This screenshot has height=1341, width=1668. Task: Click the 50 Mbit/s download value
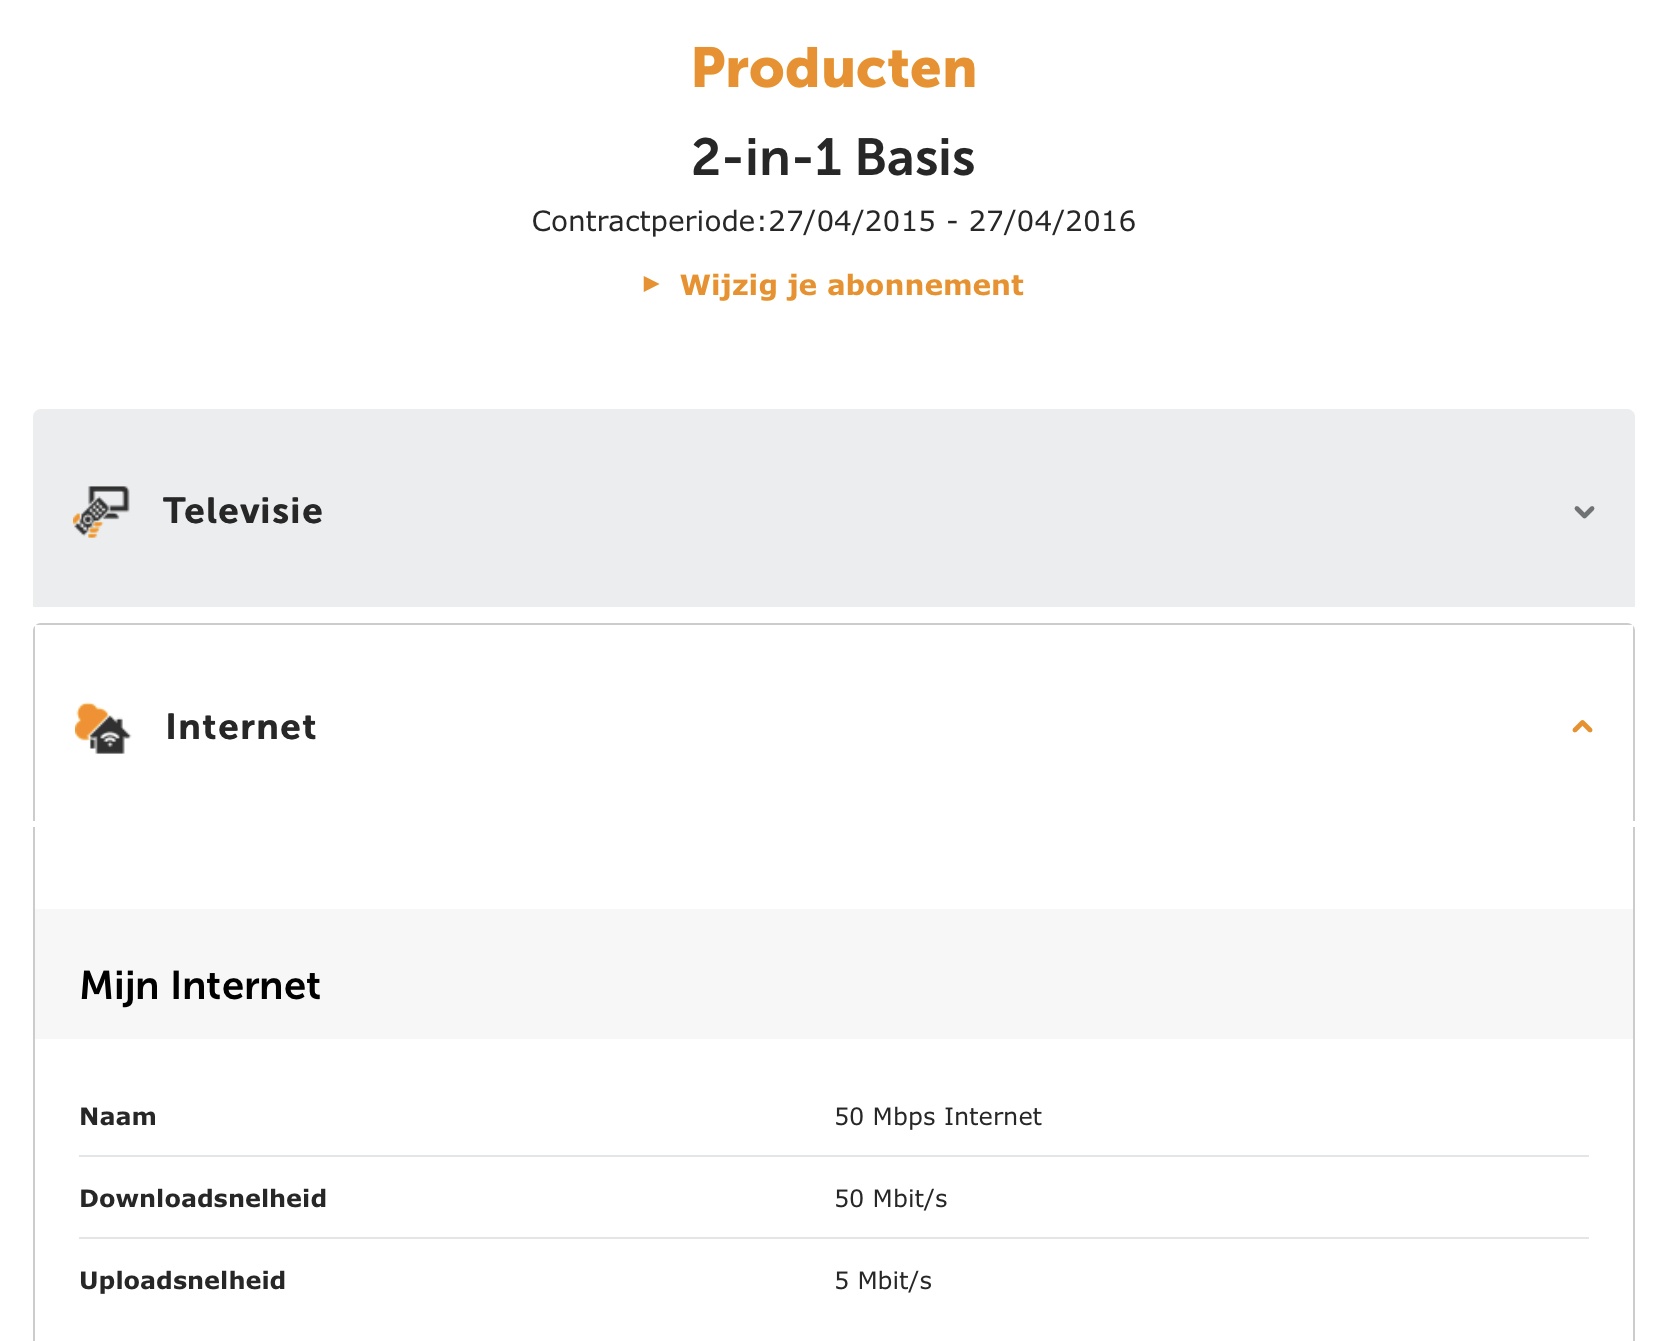(891, 1199)
